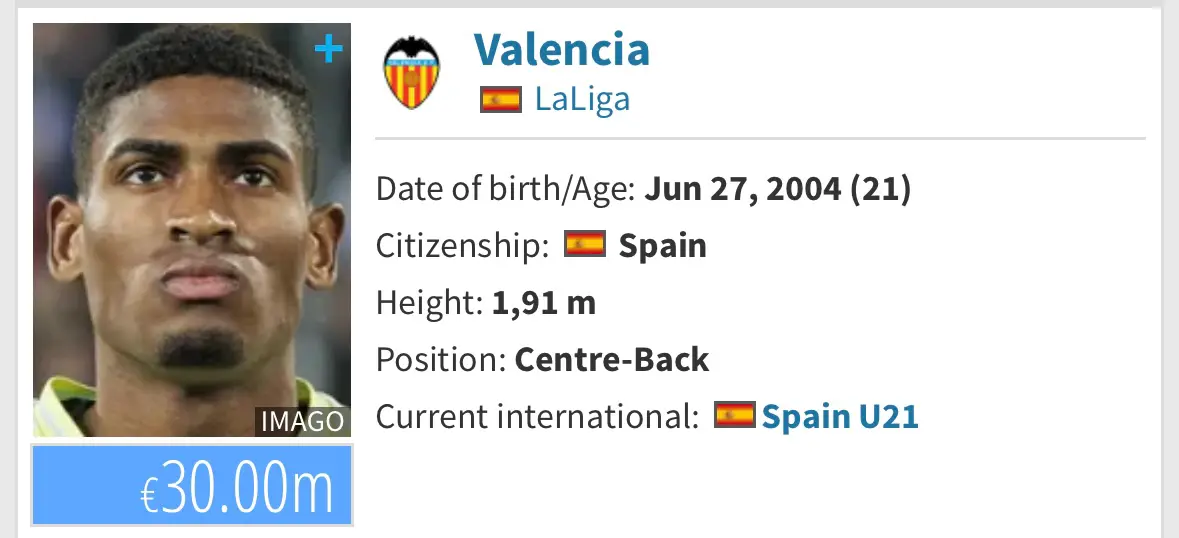1179x538 pixels.
Task: Open the Valencia club crest
Action: [411, 73]
